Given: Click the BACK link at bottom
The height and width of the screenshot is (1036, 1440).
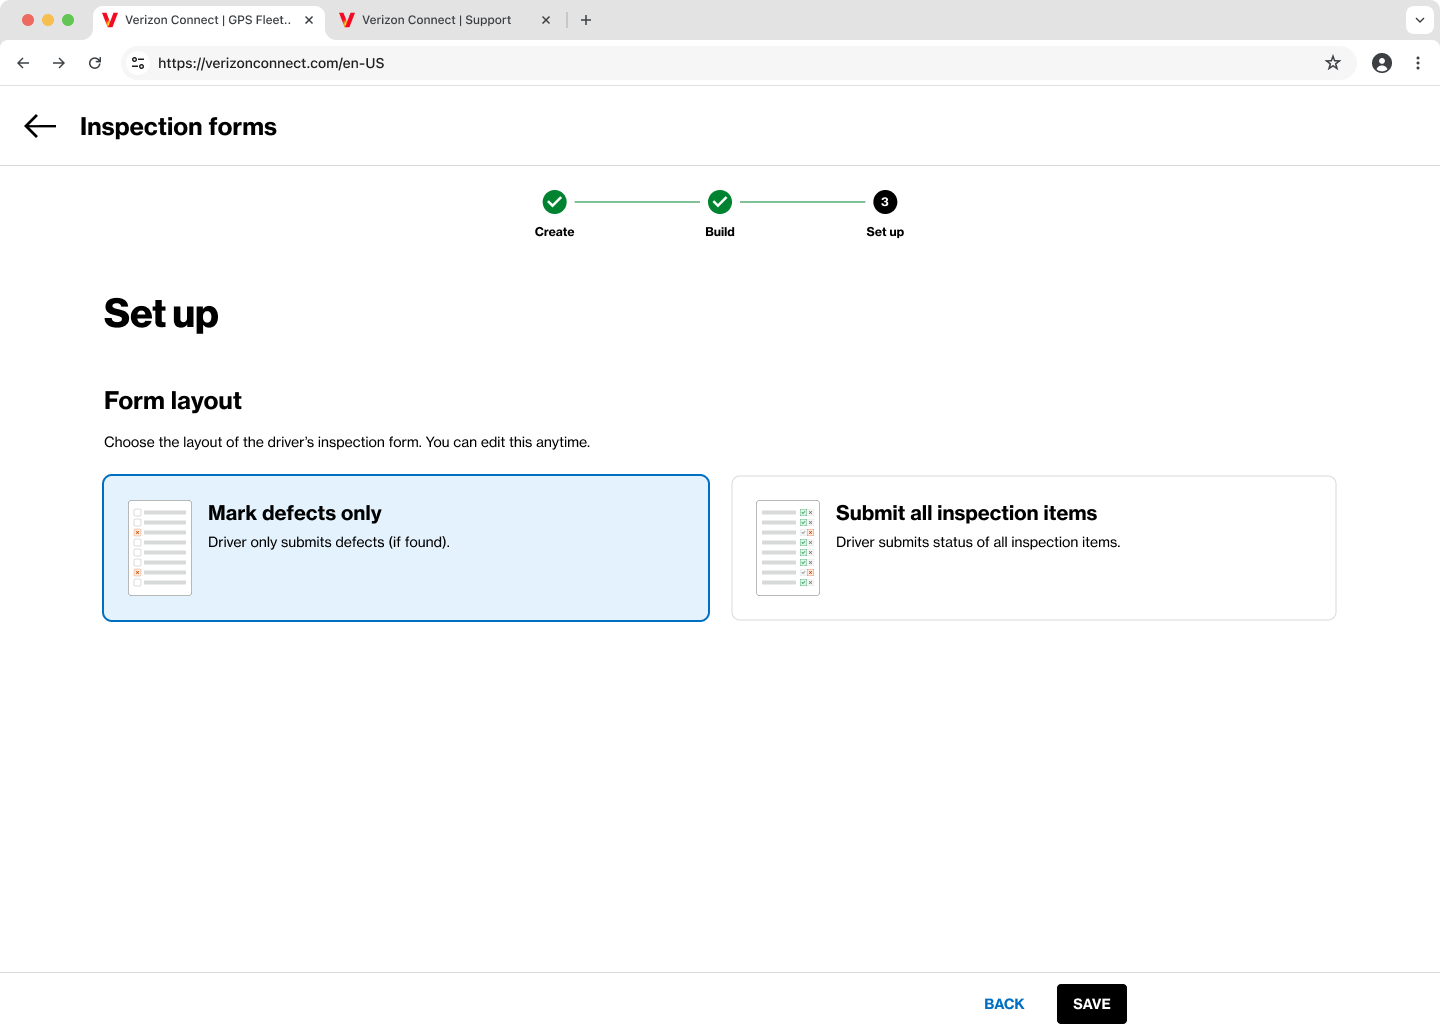Looking at the screenshot, I should (1004, 1003).
